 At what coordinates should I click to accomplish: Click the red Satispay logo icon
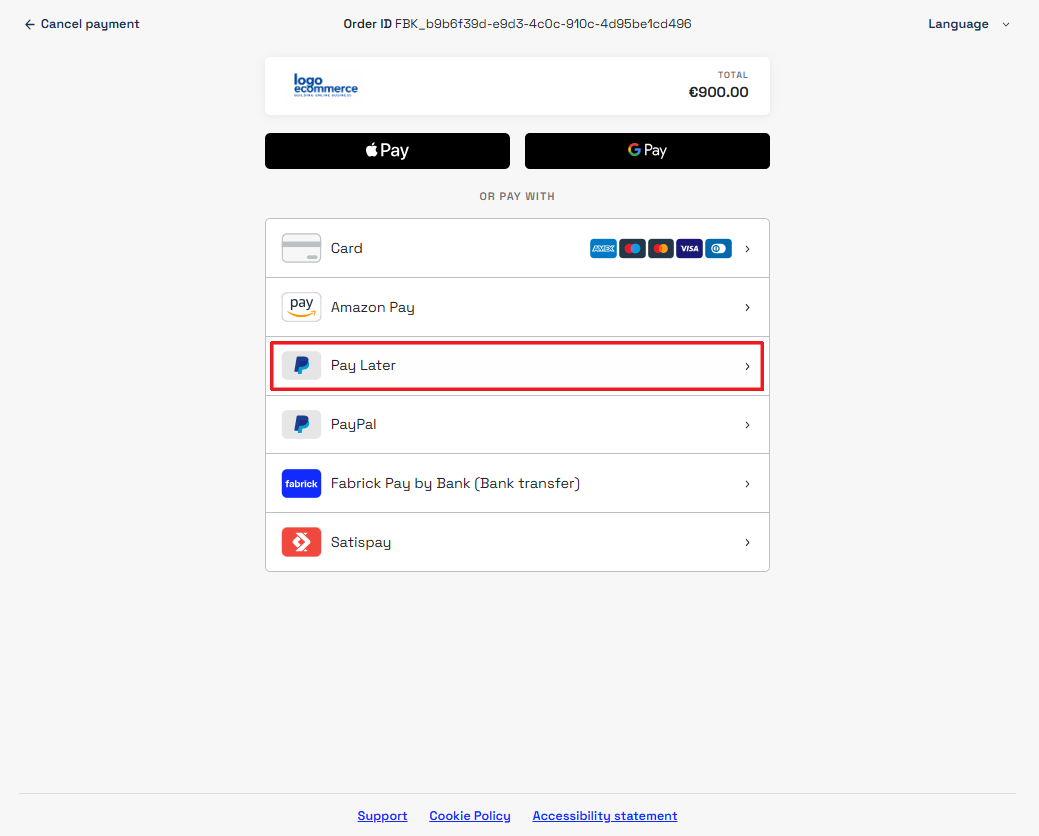[x=301, y=542]
